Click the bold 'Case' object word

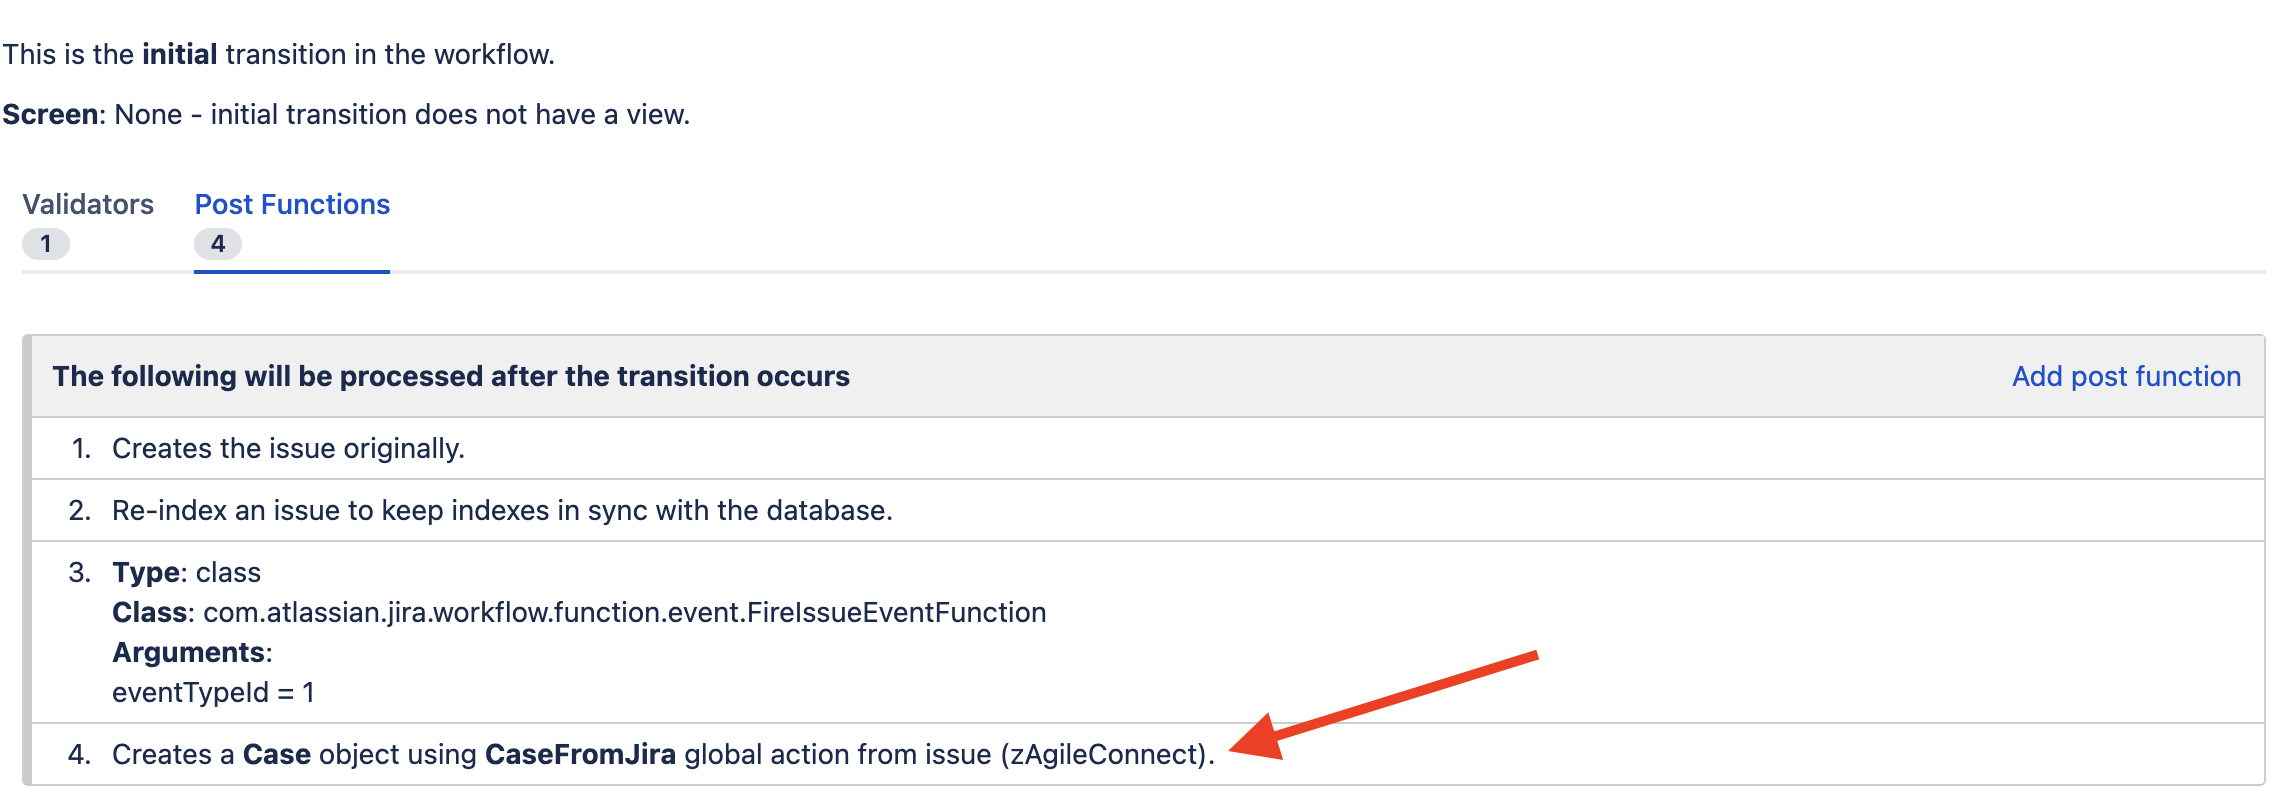[x=277, y=755]
